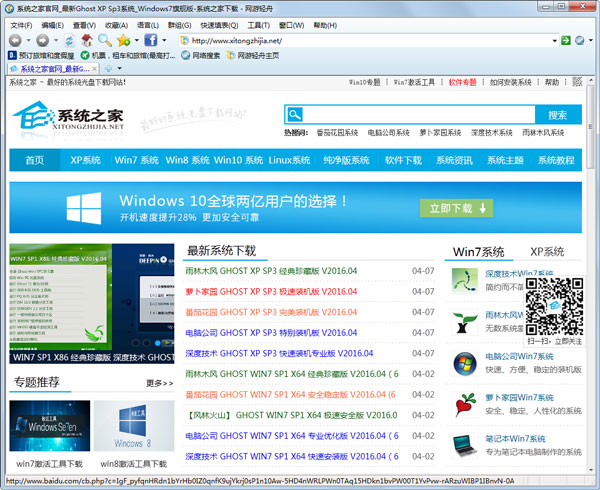Open the 收藏(A) menu
Viewport: 600px width, 490px height.
point(117,25)
